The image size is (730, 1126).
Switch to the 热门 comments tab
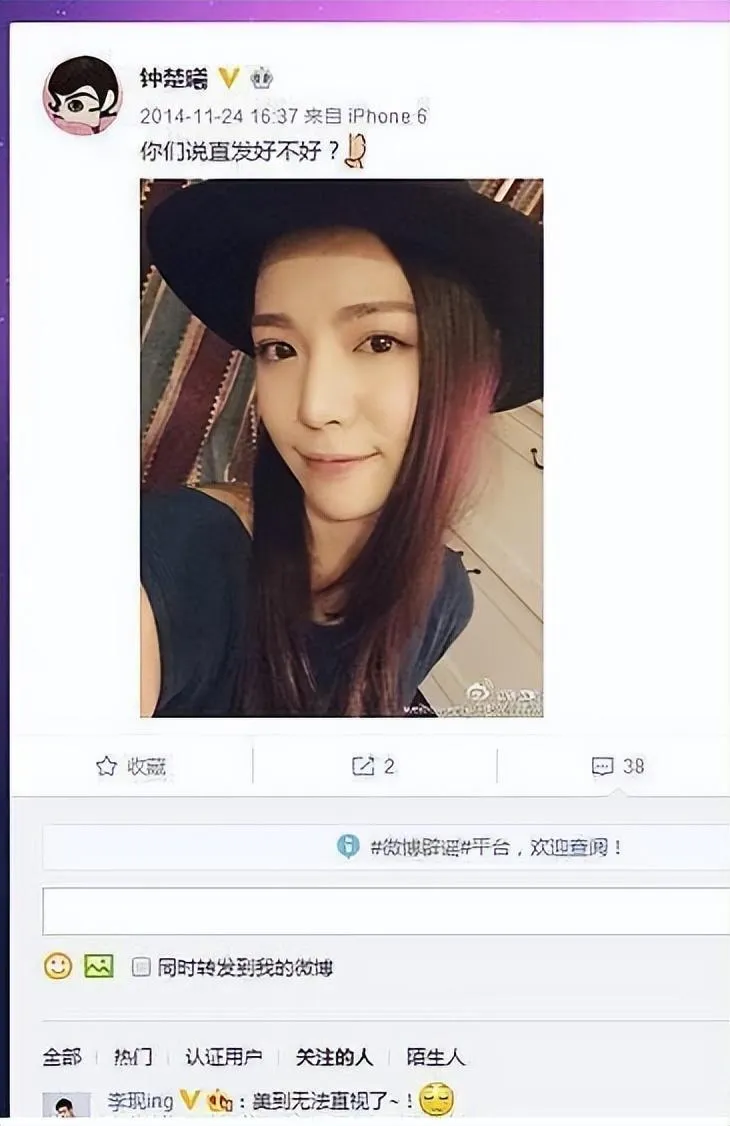(133, 1057)
